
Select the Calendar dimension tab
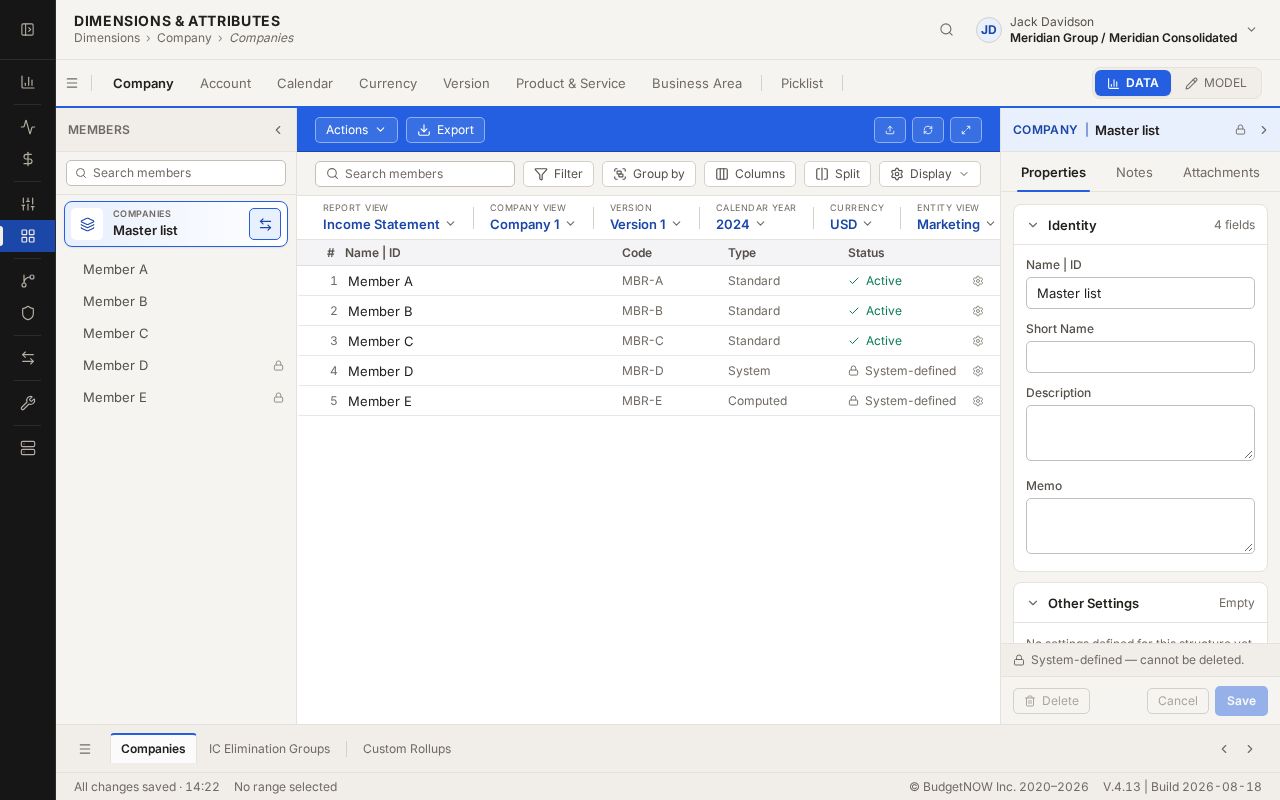305,83
